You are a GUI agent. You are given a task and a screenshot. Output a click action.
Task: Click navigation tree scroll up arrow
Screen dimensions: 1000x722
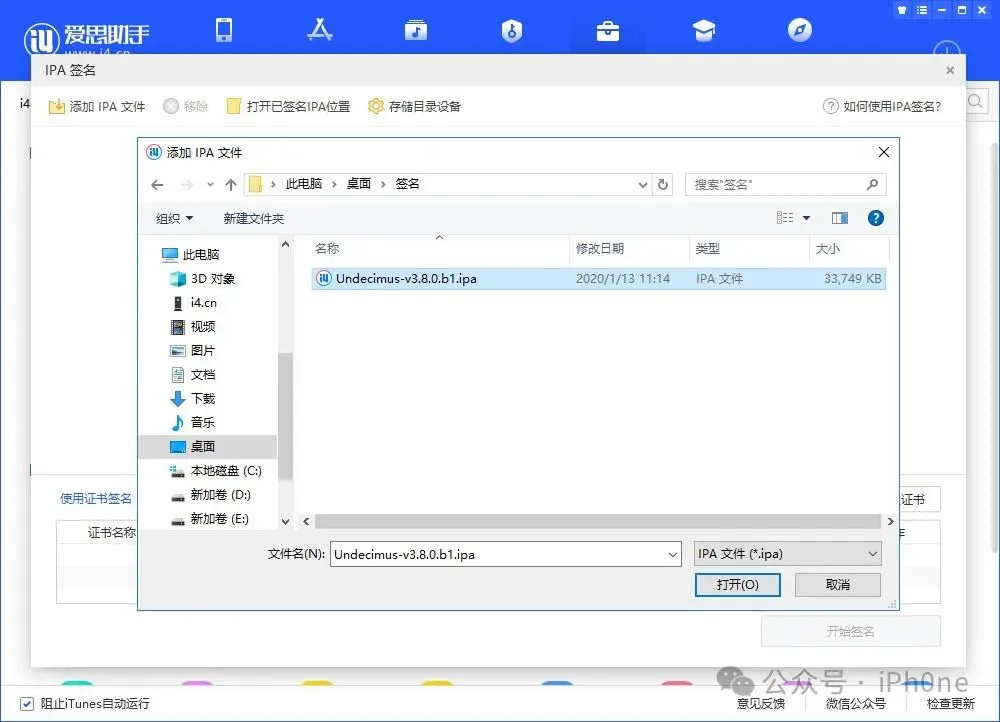tap(286, 244)
